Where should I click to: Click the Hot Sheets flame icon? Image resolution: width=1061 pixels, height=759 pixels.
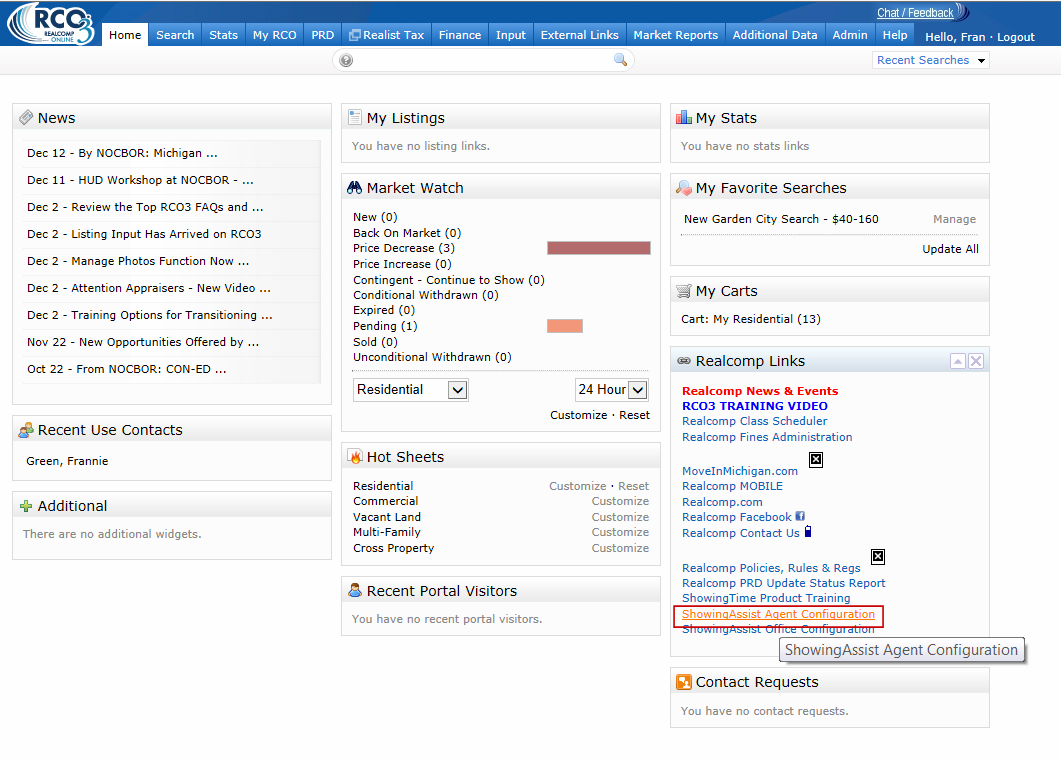point(355,457)
